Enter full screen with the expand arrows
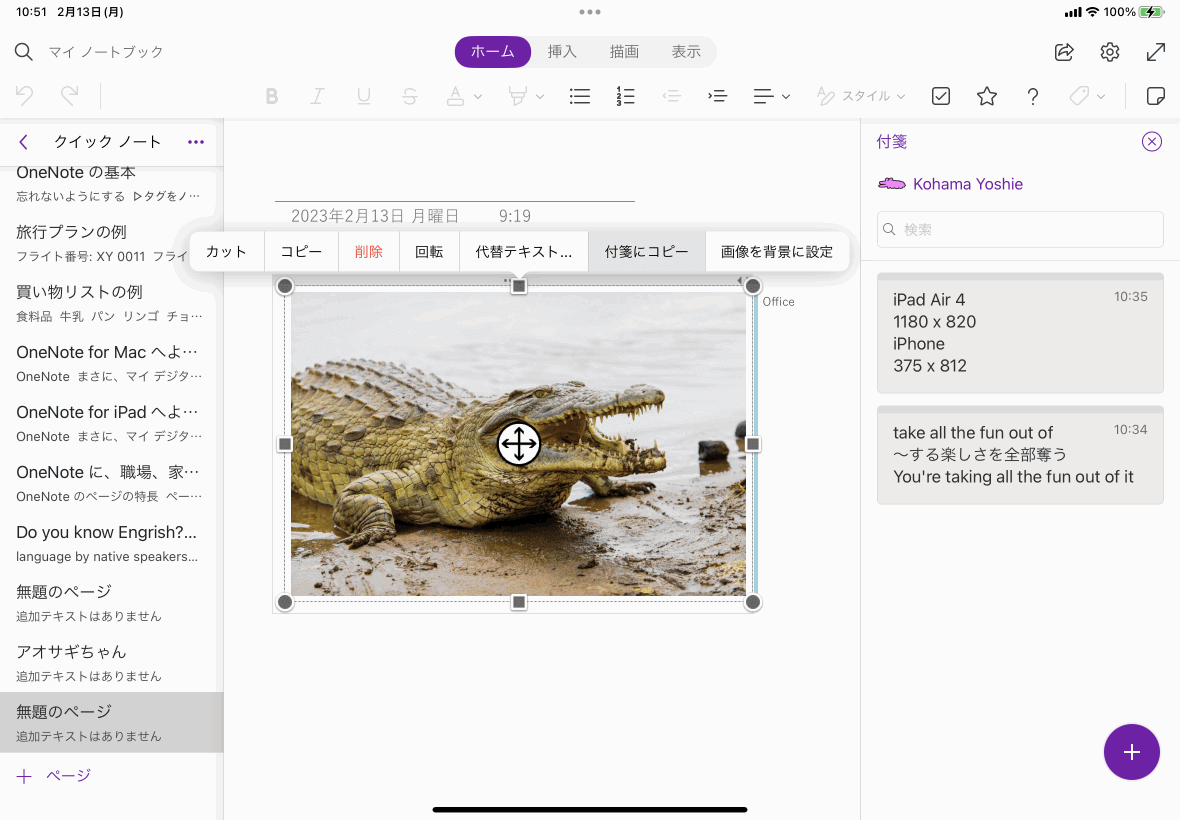Viewport: 1180px width, 820px height. [x=1155, y=52]
